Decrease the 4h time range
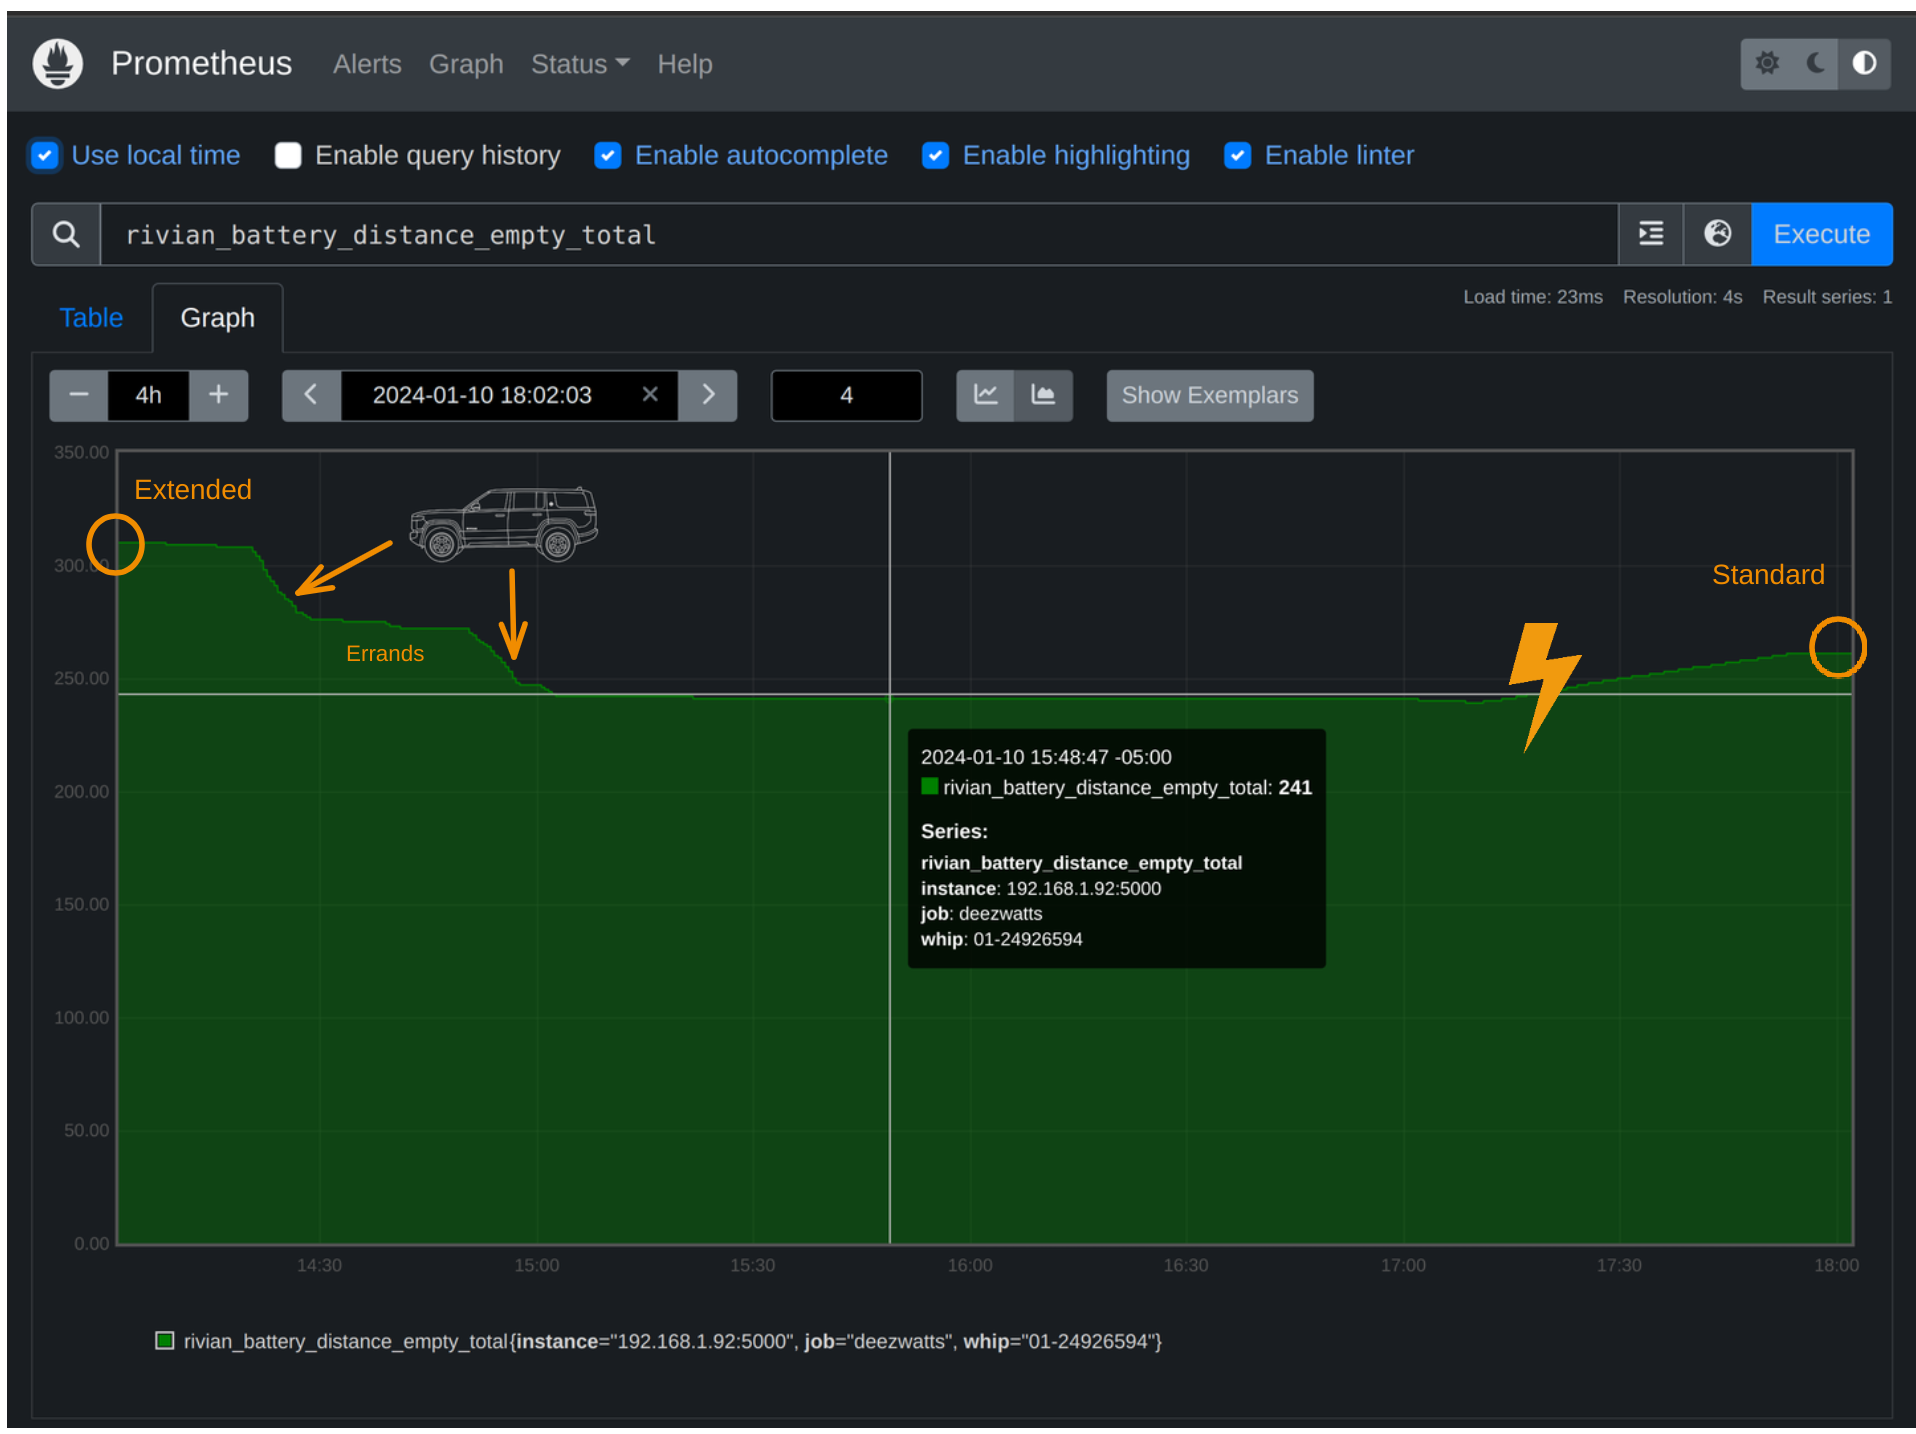 click(79, 395)
